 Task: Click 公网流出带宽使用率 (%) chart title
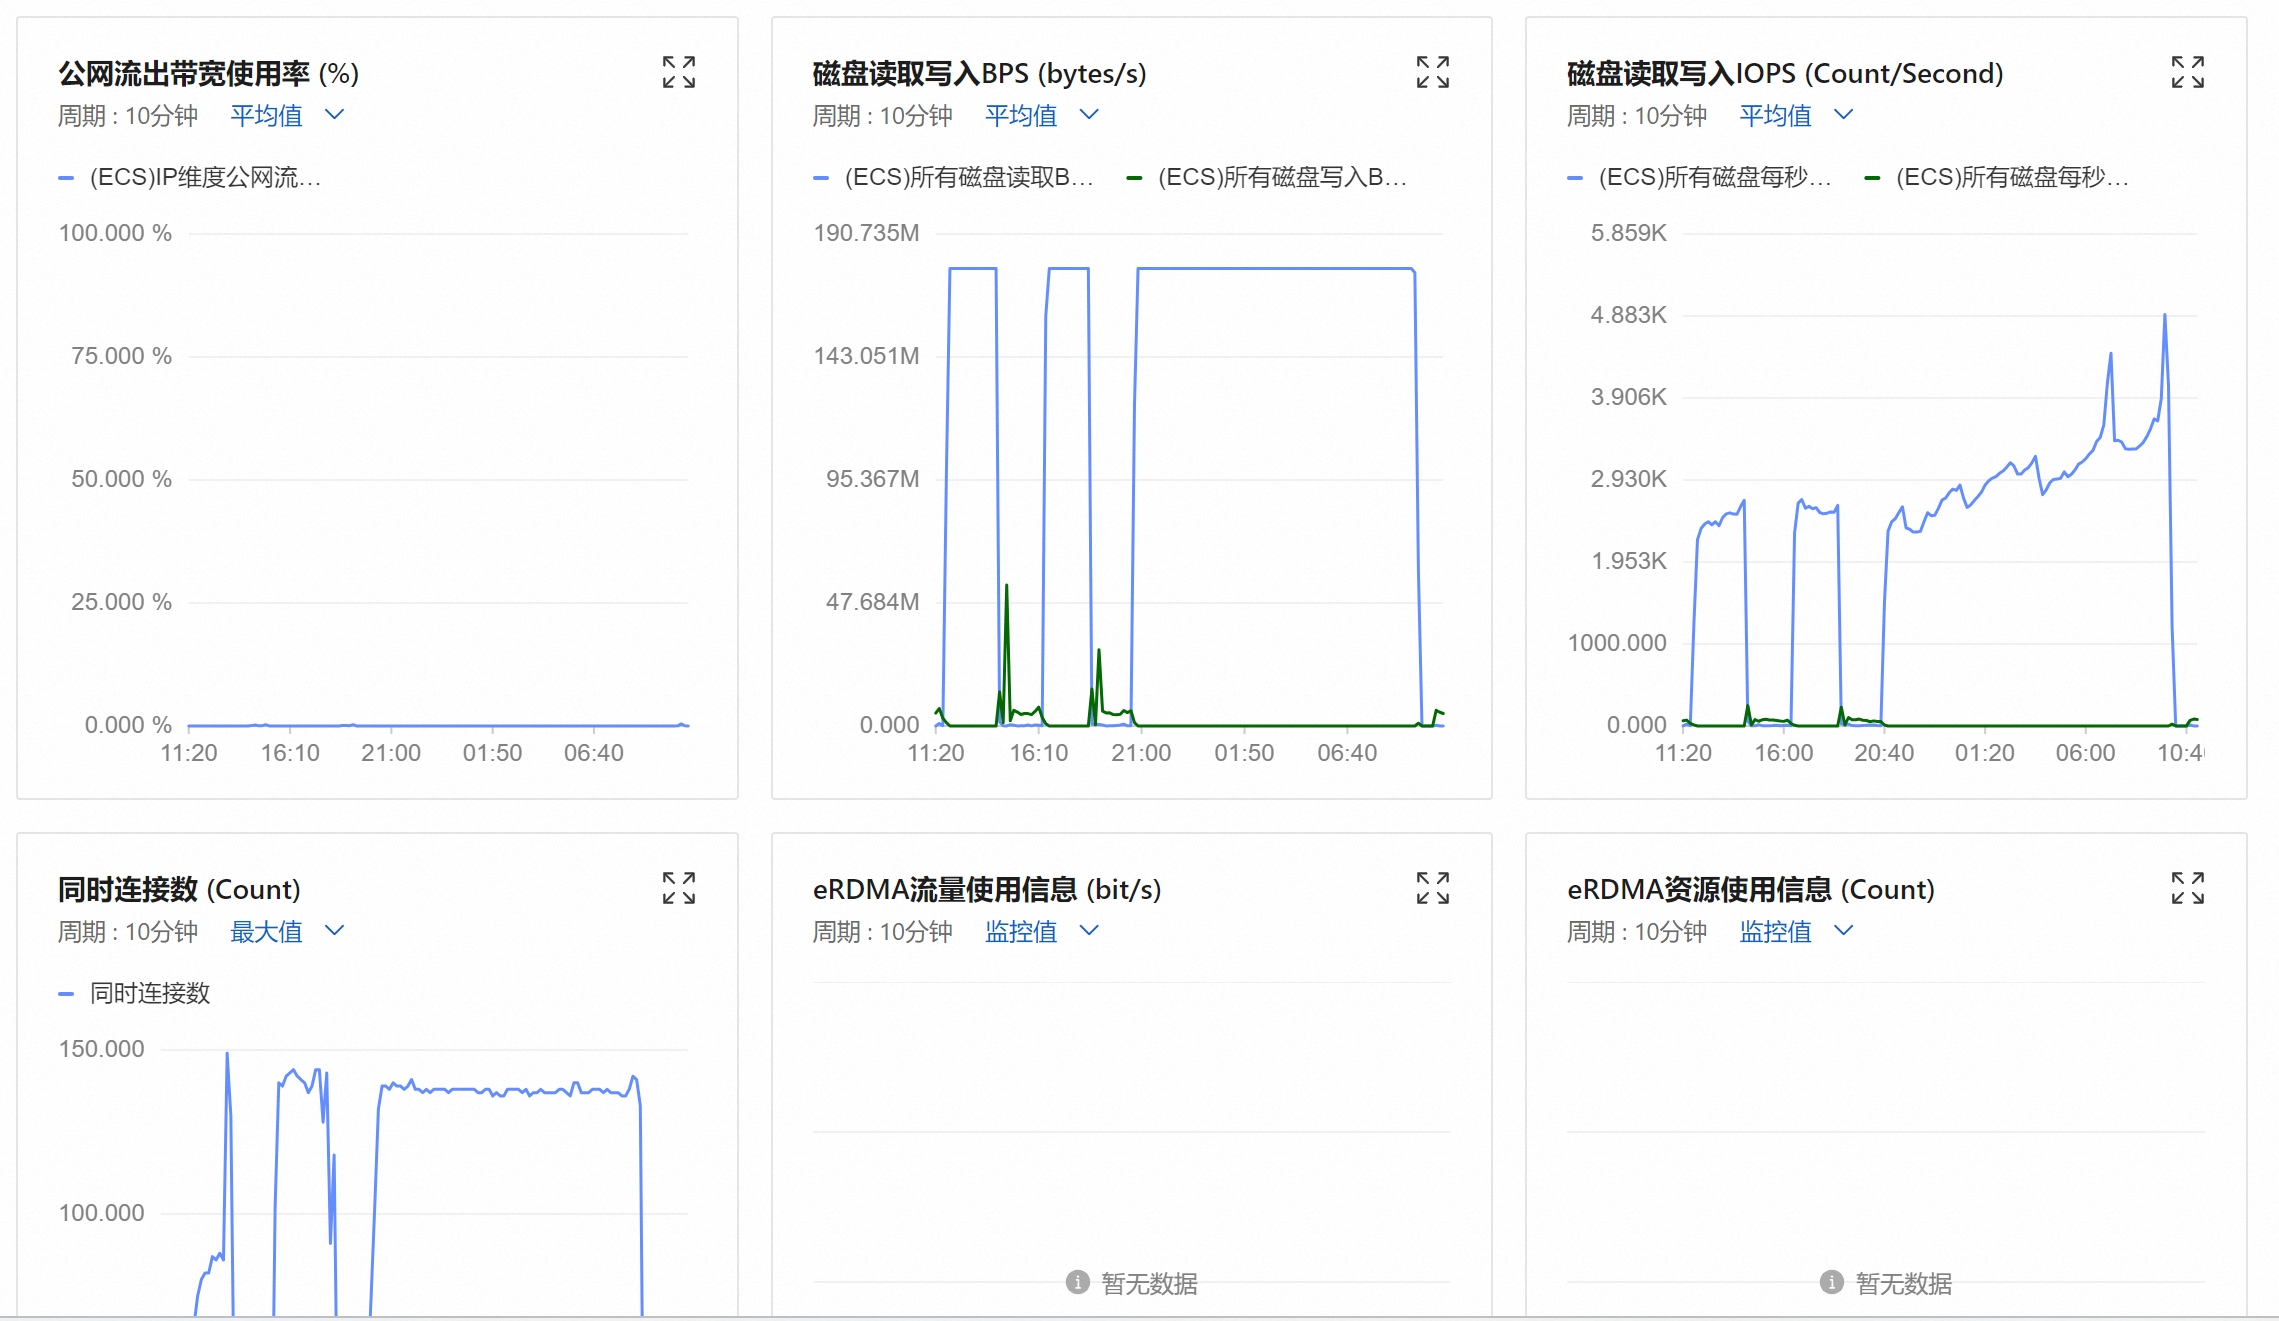tap(208, 73)
